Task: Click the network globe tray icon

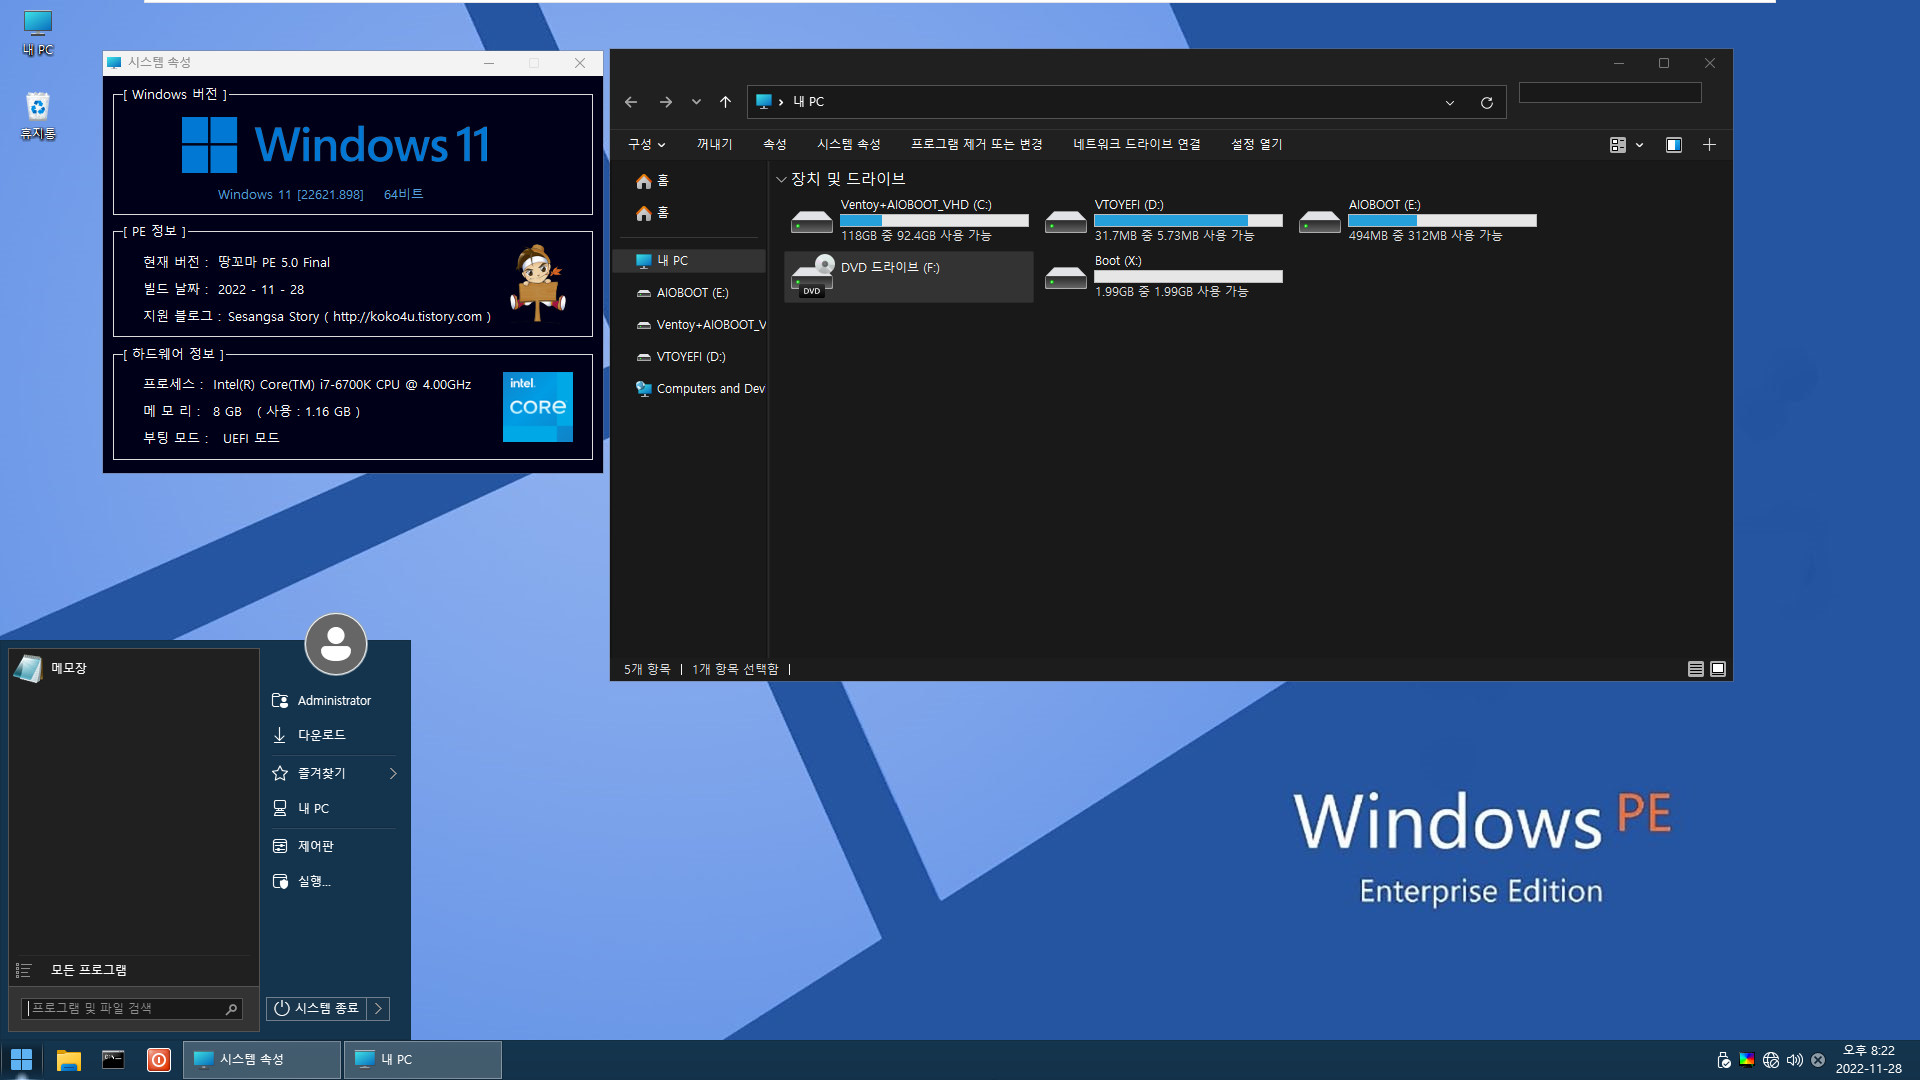Action: point(1771,1060)
